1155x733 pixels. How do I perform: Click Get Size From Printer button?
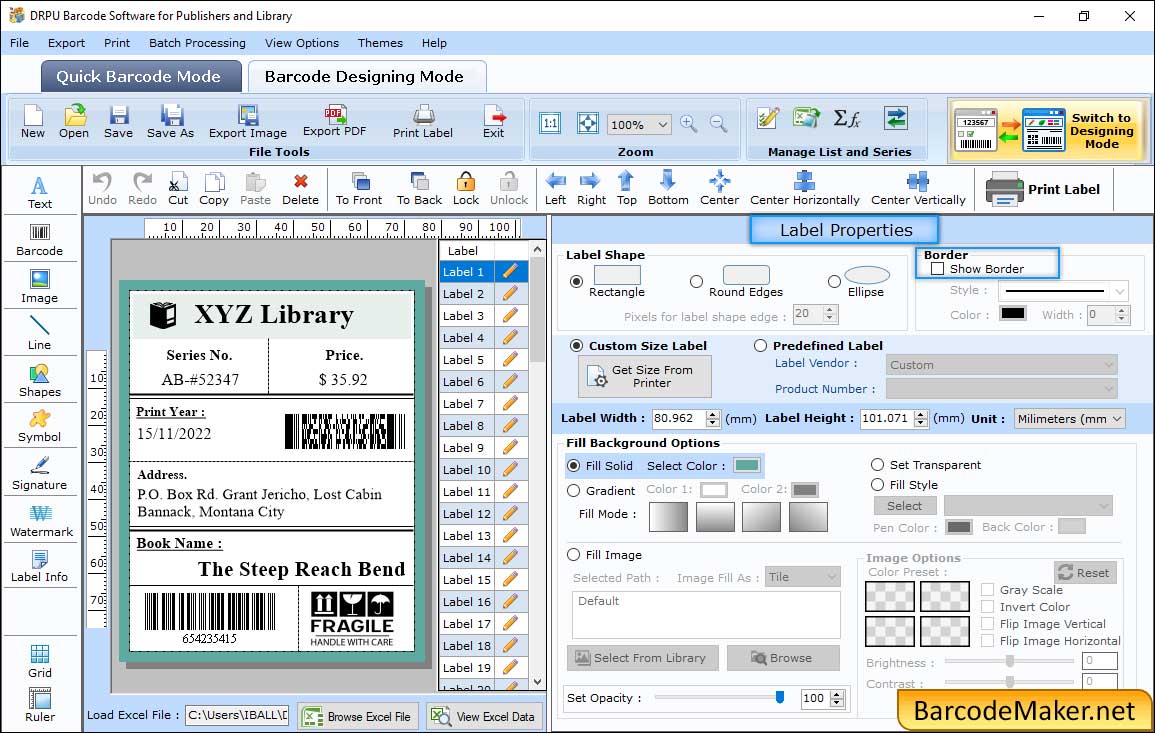[645, 376]
